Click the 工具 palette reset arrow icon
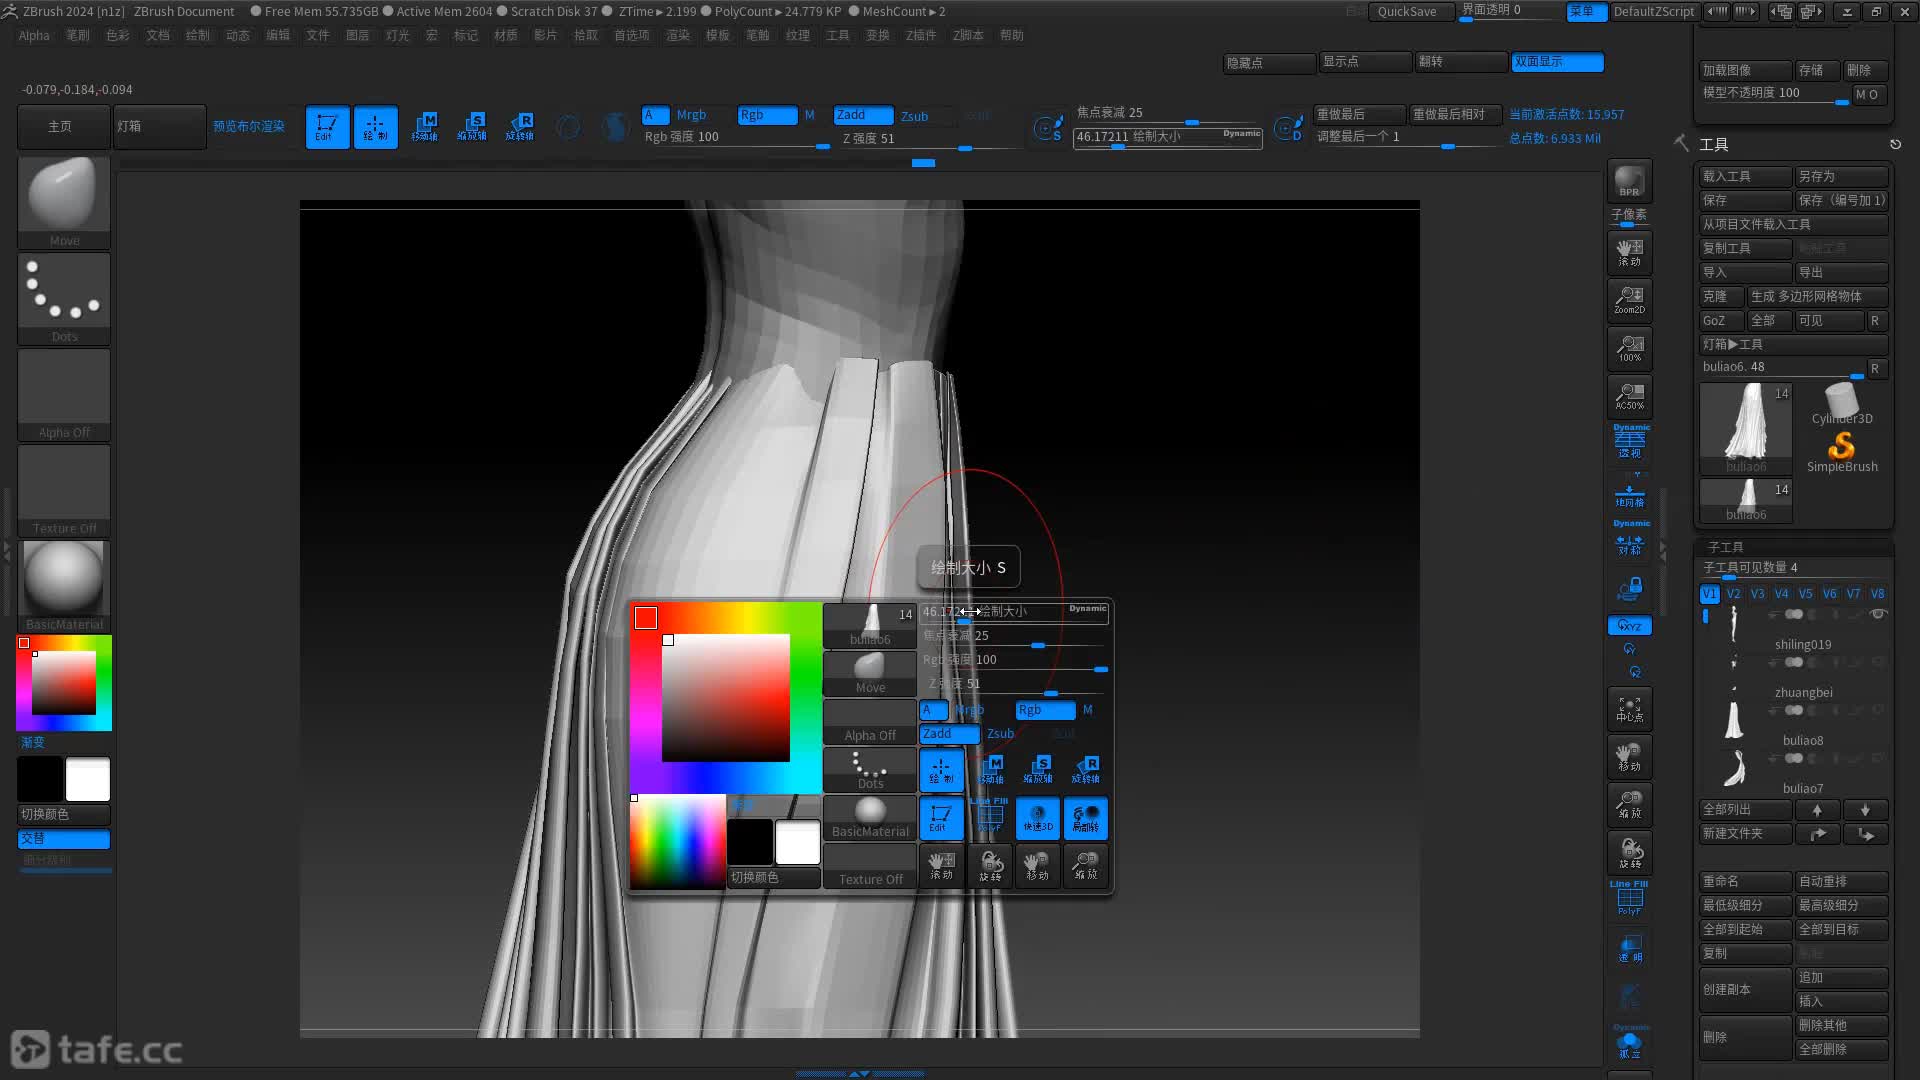Image resolution: width=1920 pixels, height=1080 pixels. click(1895, 144)
